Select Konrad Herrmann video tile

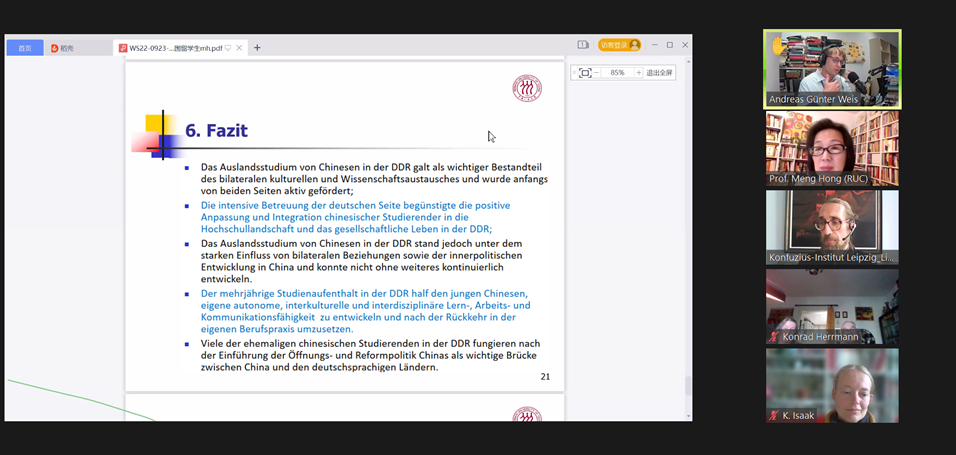[832, 307]
